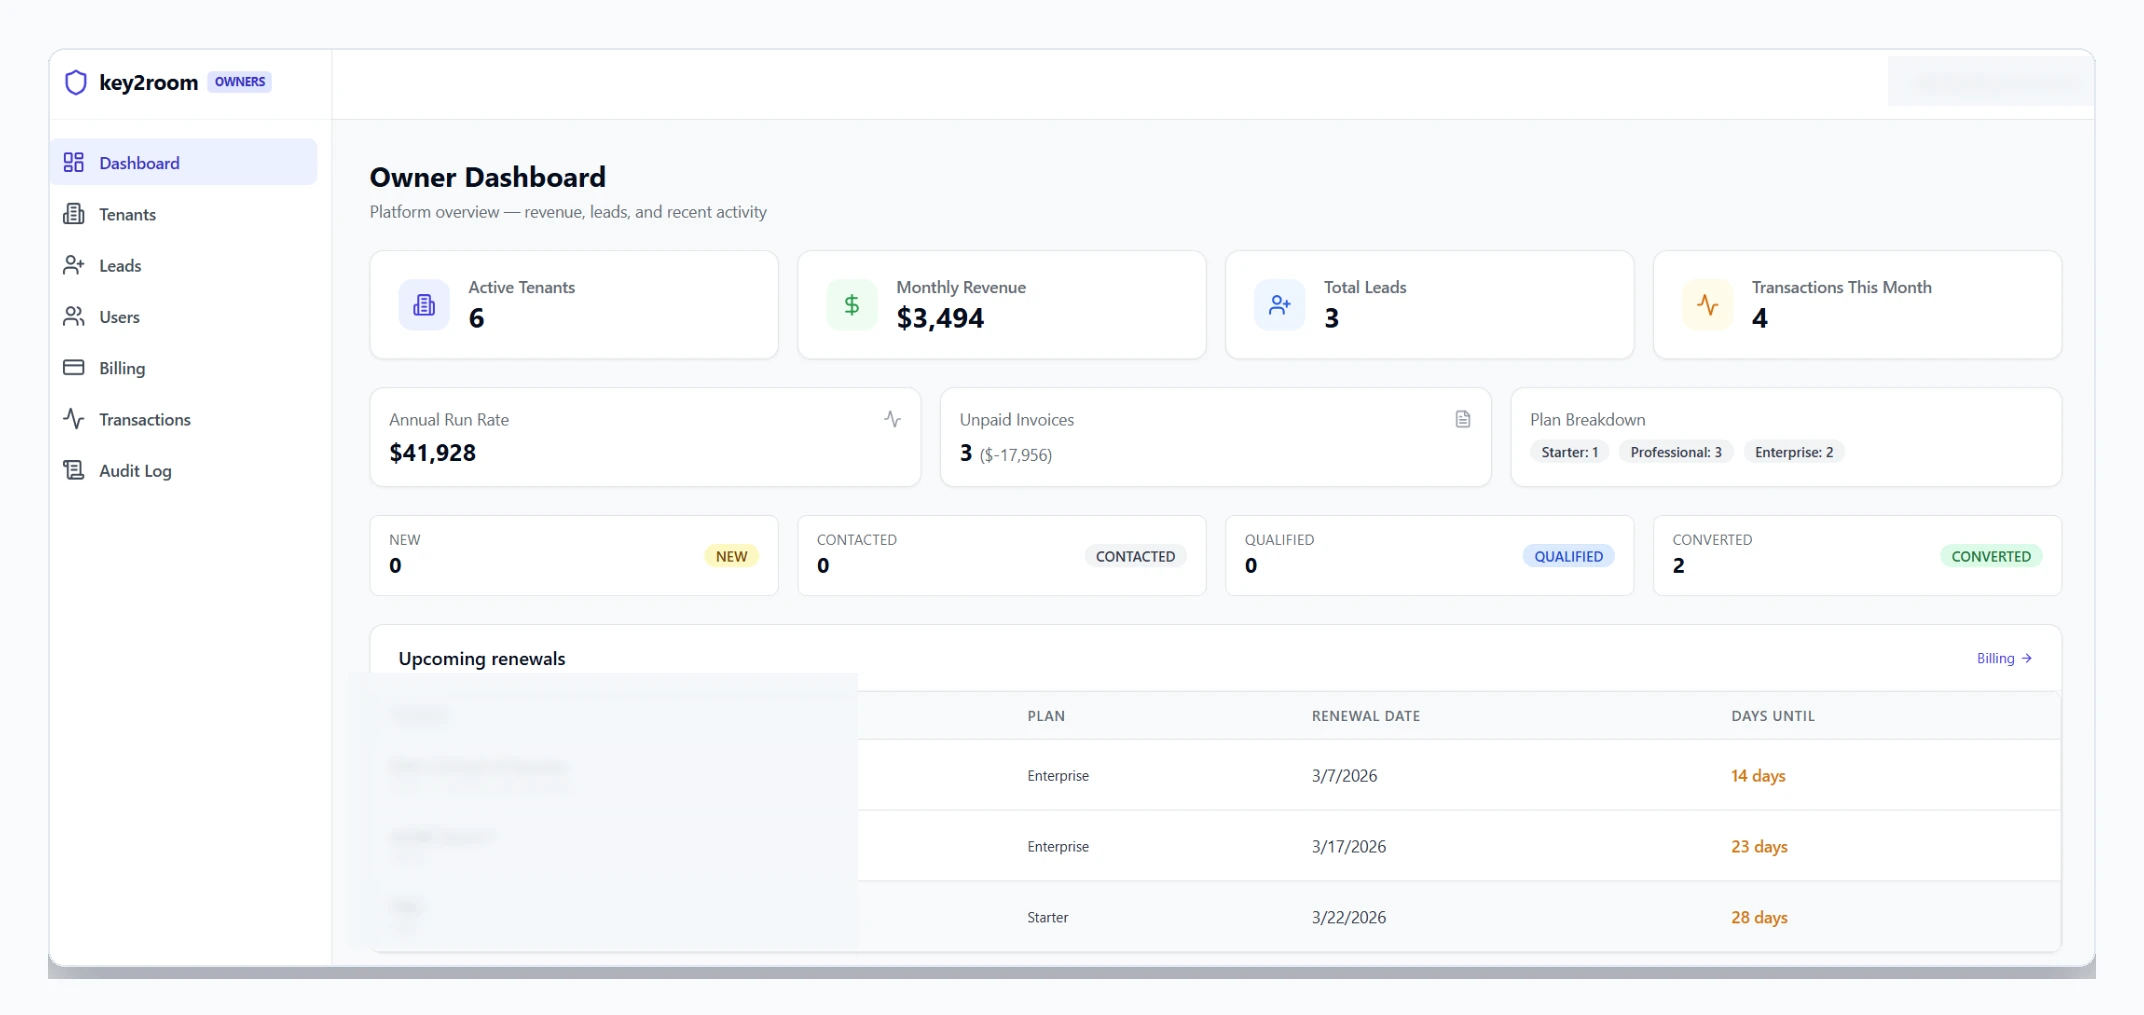Switch to the Tenants section
The height and width of the screenshot is (1015, 2144).
coord(127,214)
